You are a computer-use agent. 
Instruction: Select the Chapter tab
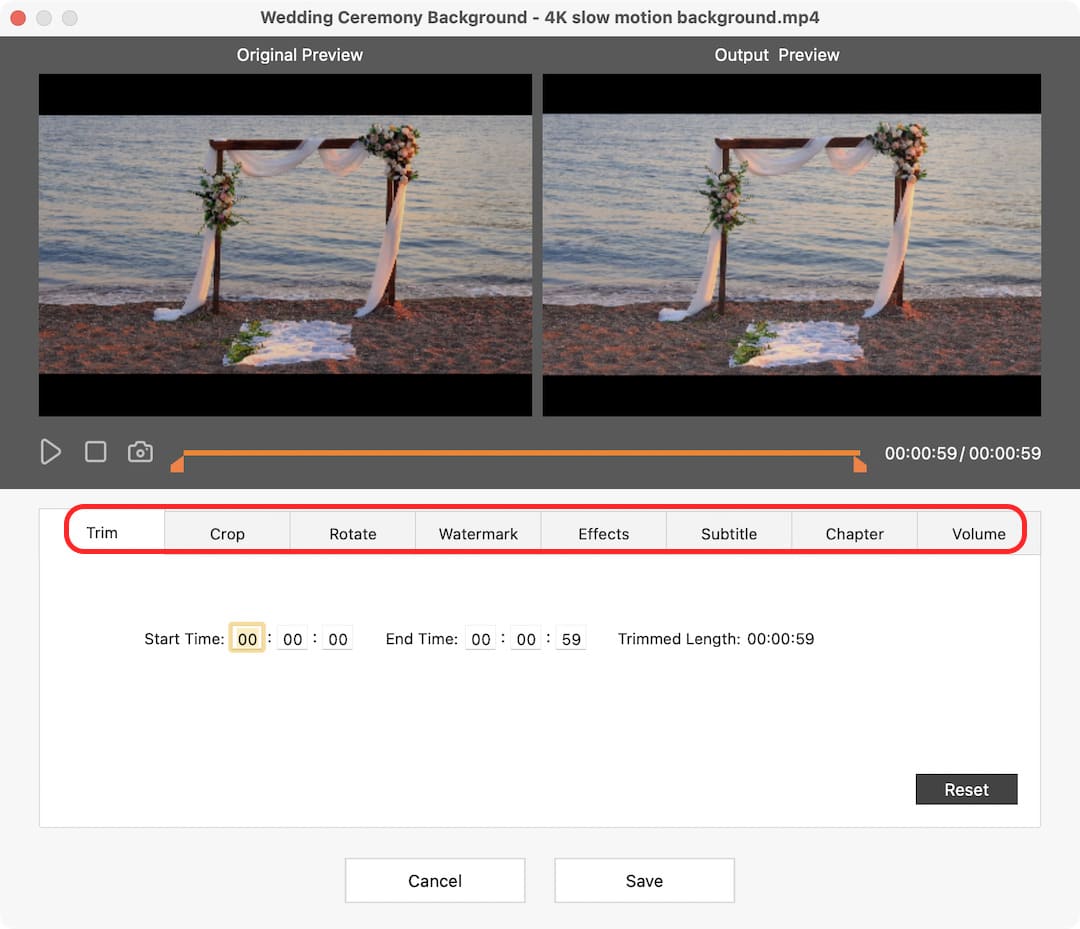[854, 534]
